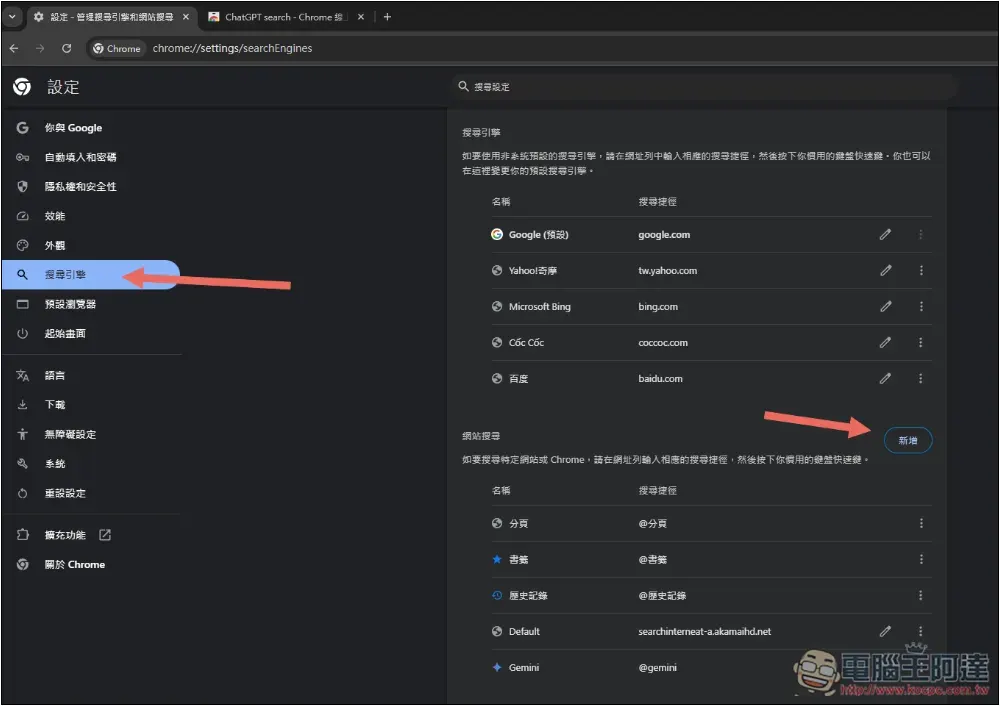The height and width of the screenshot is (706, 1000).
Task: Click the tw.yahoo.com shortcut text
Action: tap(667, 270)
